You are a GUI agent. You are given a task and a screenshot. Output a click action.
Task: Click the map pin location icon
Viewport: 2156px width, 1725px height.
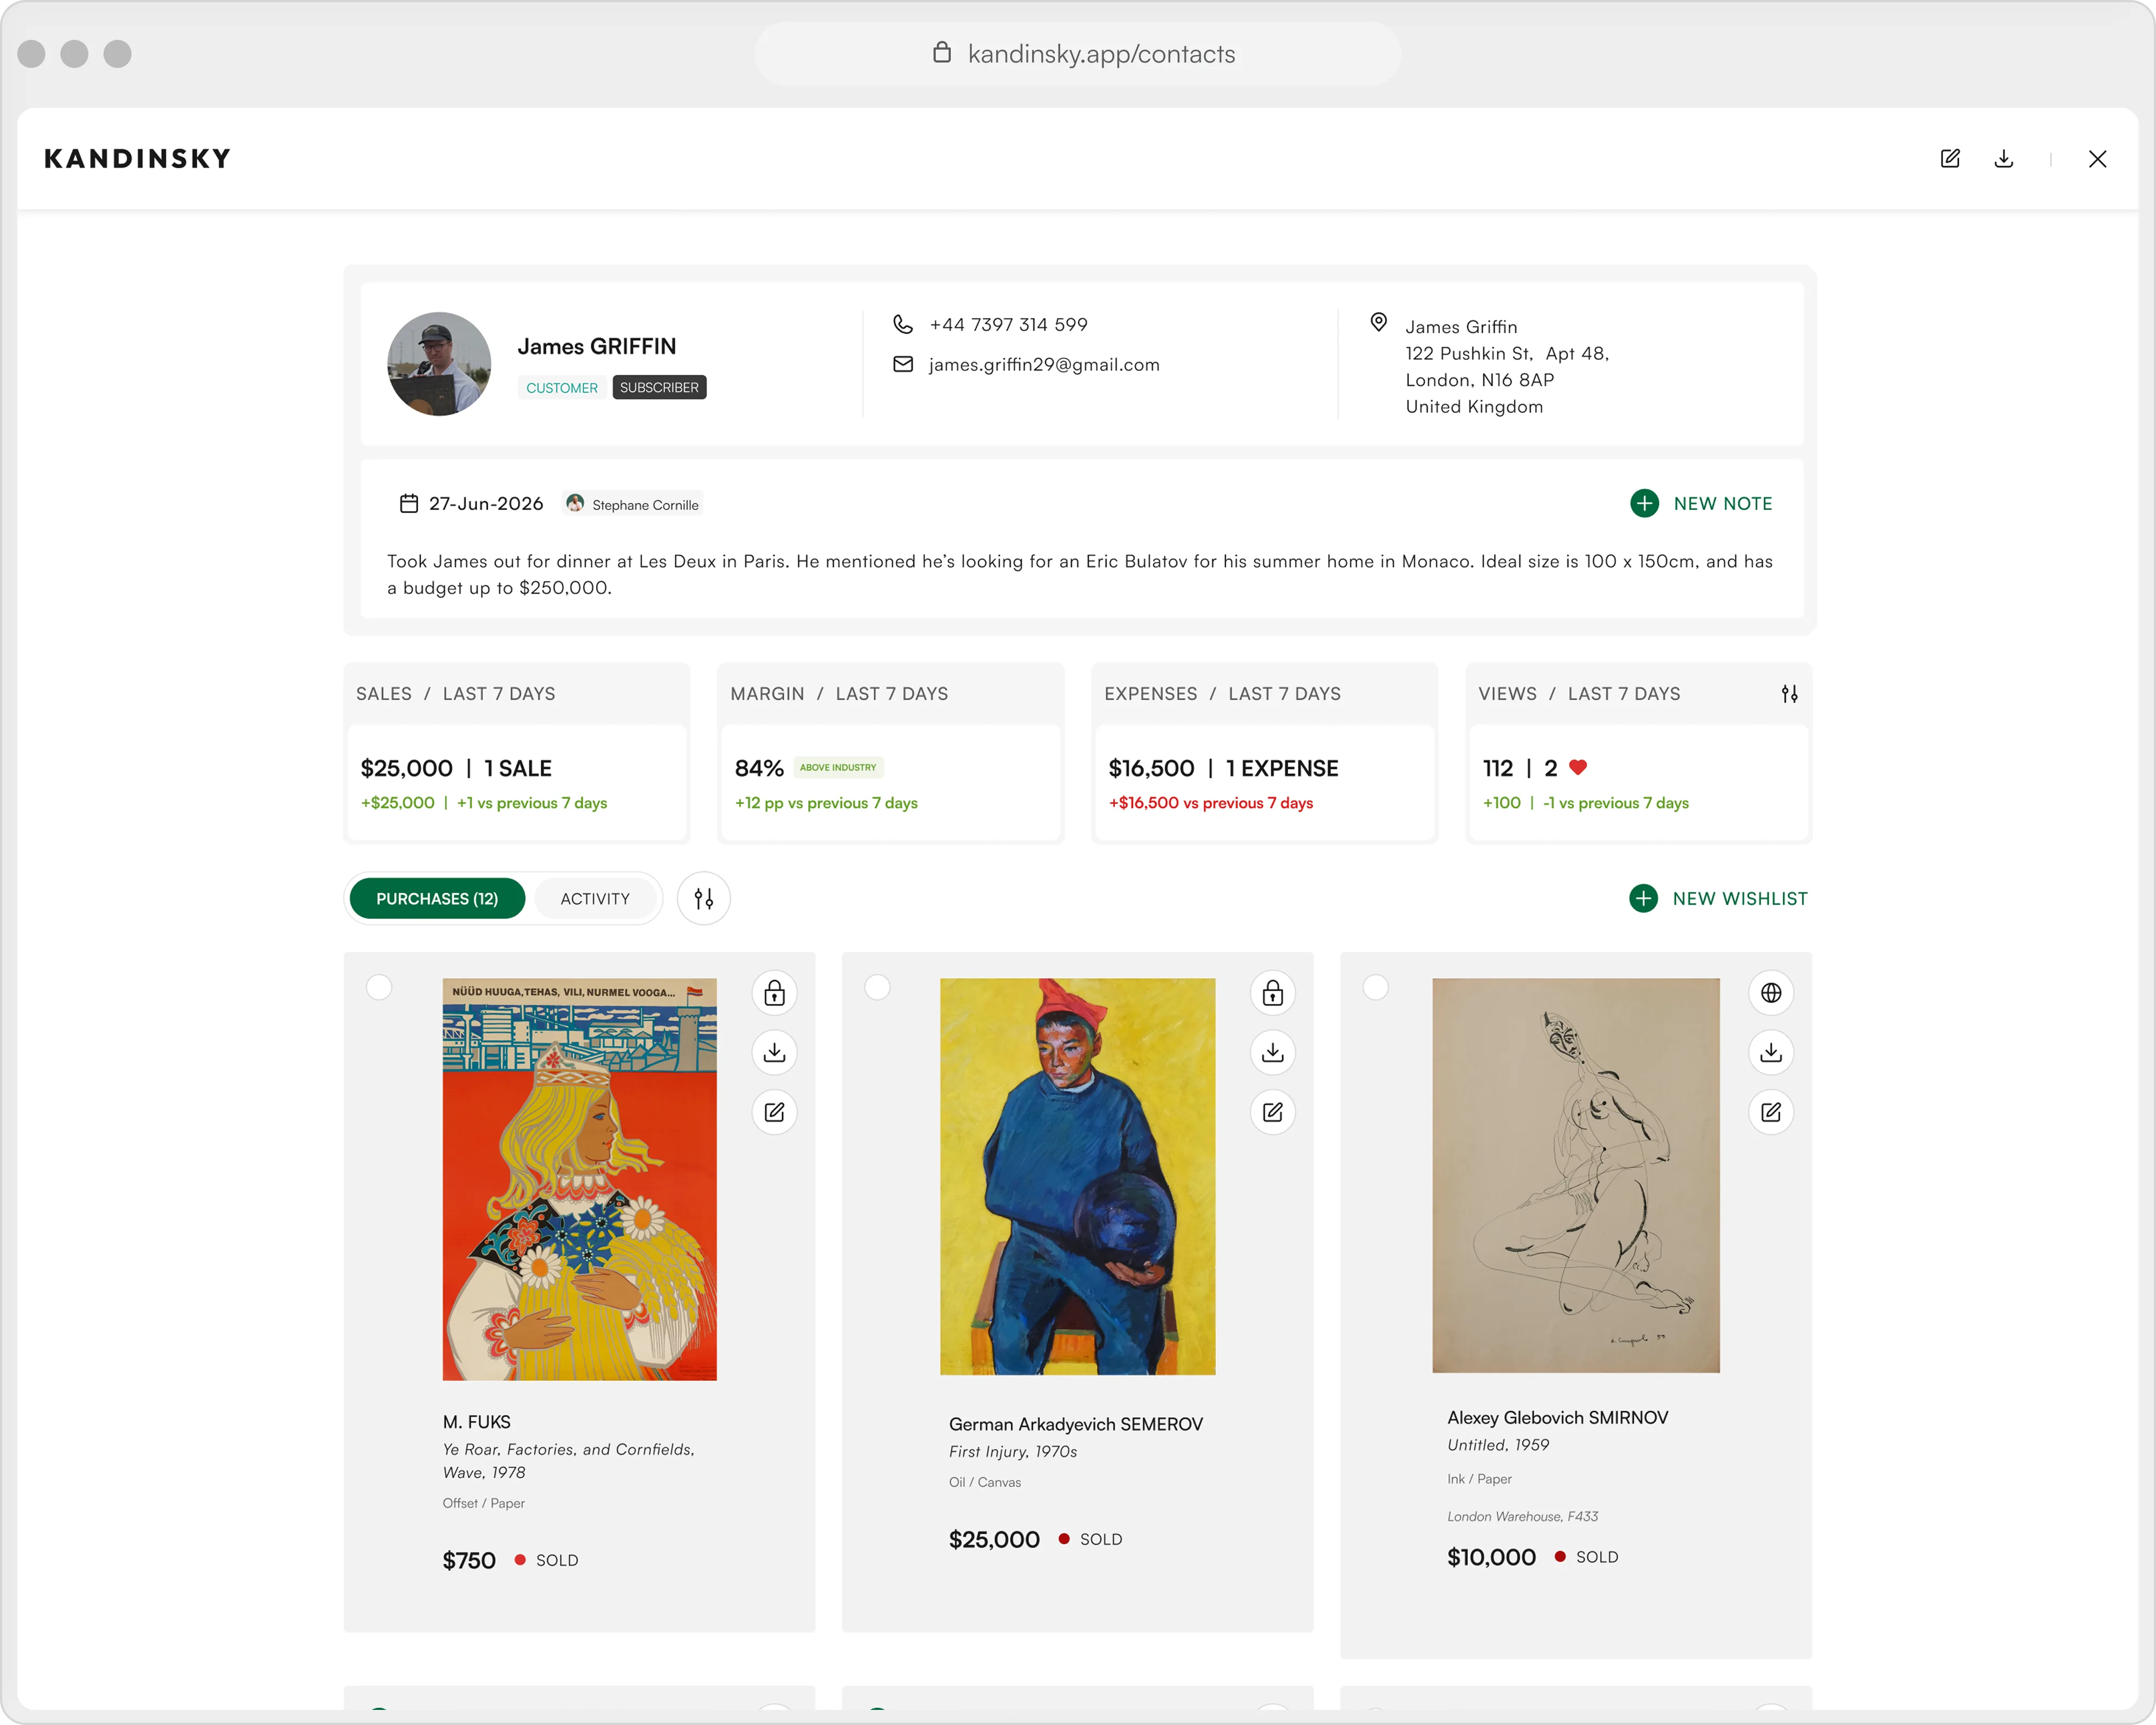[x=1378, y=322]
